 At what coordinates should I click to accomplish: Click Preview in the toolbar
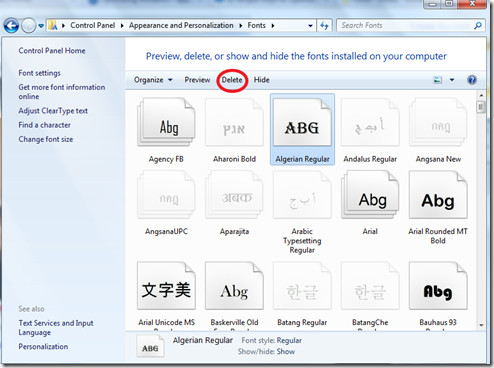coord(197,80)
